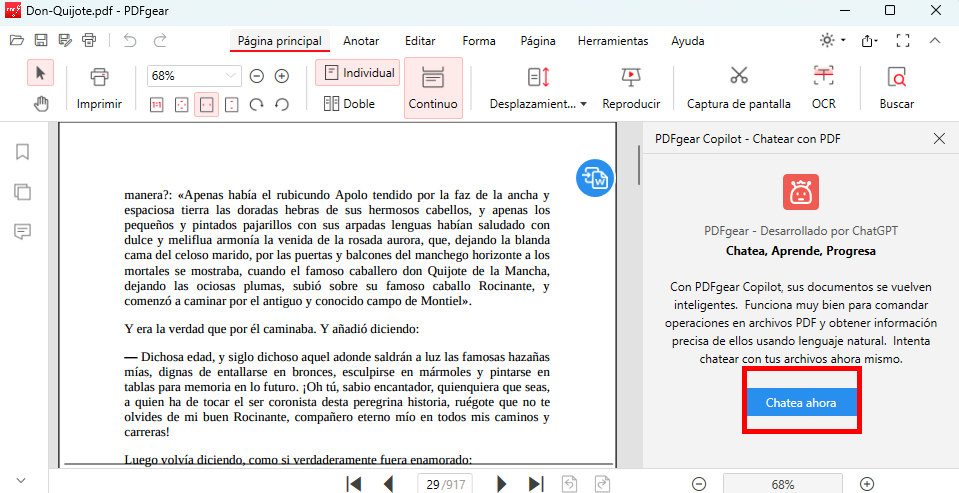The height and width of the screenshot is (493, 959).
Task: Go to the next page arrow
Action: [x=502, y=484]
